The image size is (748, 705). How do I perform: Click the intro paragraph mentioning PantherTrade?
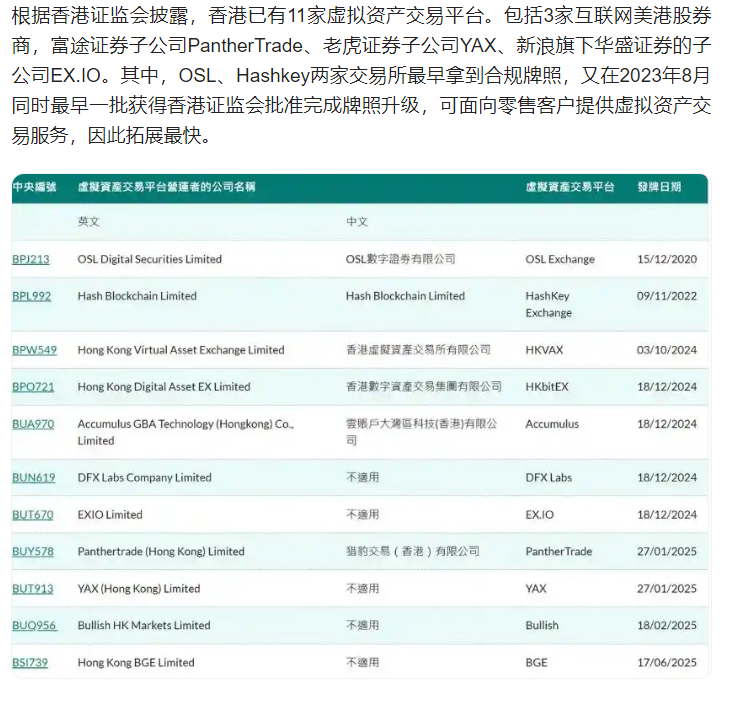coord(362,75)
